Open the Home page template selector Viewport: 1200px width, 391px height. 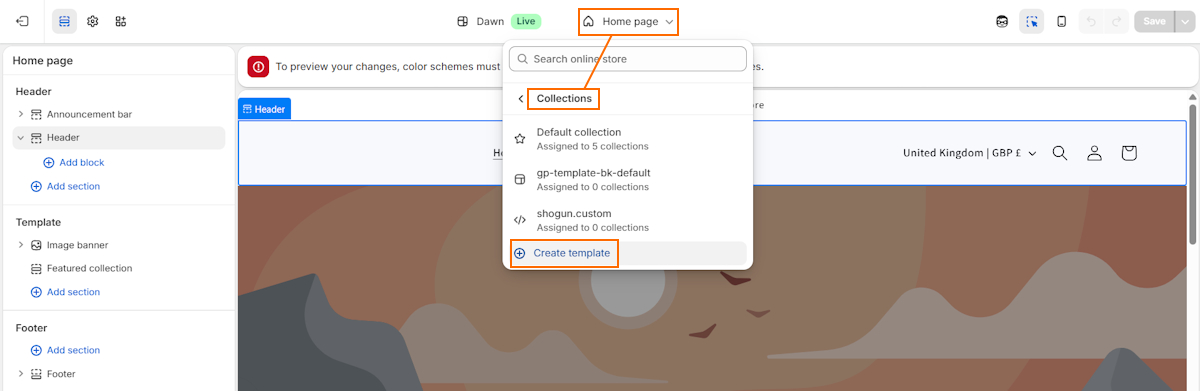pos(628,21)
